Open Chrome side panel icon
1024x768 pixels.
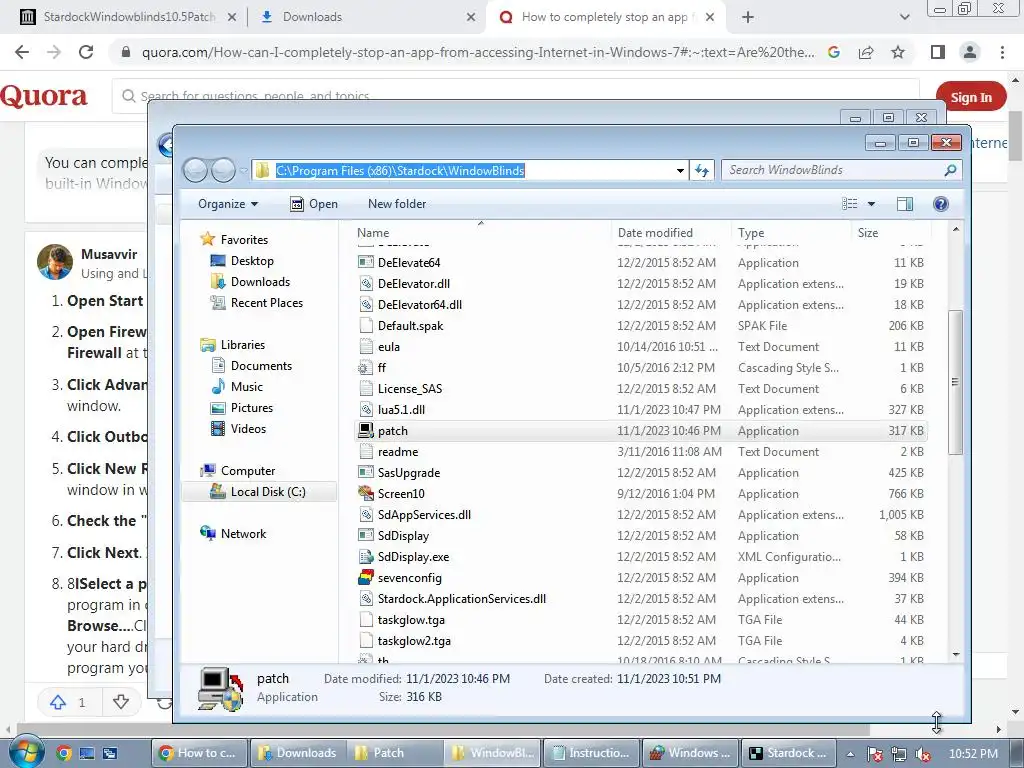click(x=938, y=52)
